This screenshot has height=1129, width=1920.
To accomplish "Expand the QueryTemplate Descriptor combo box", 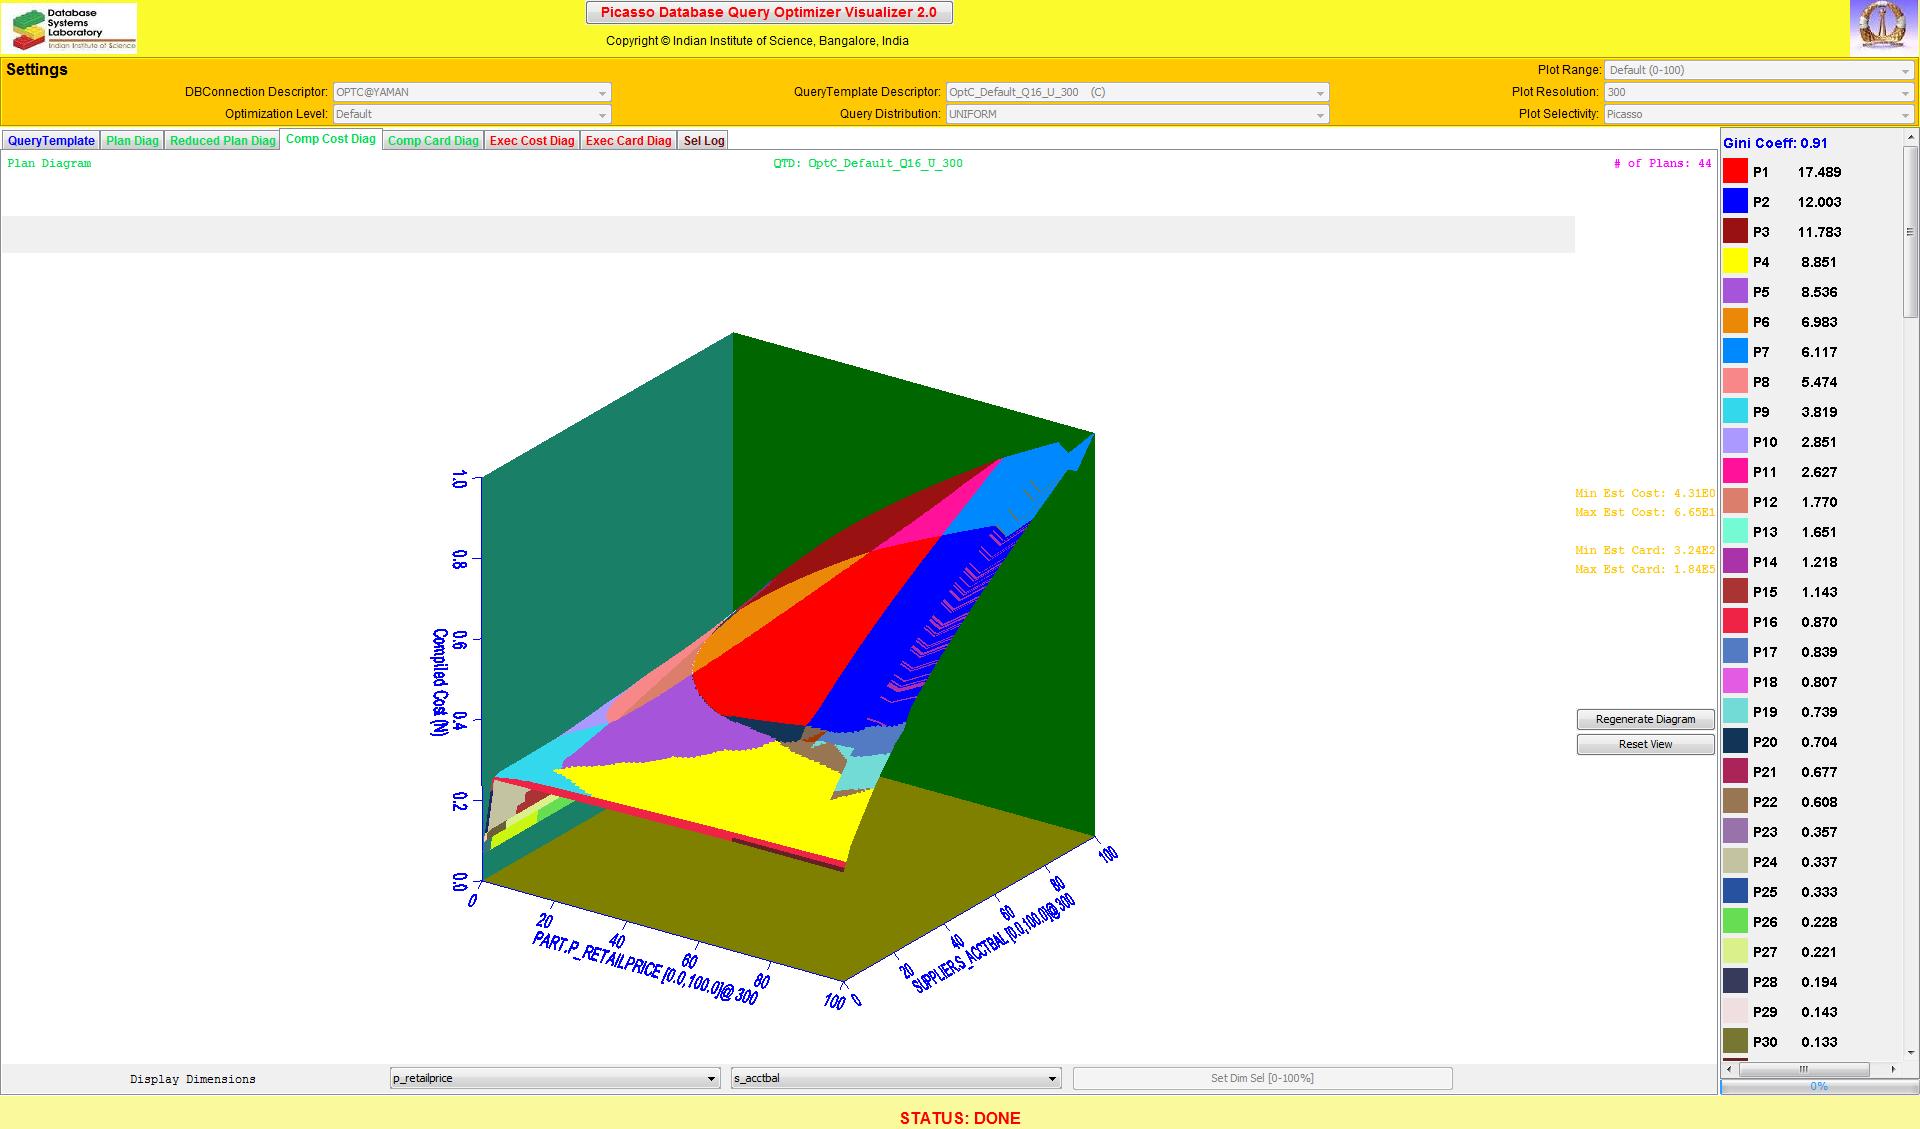I will pos(1137,92).
